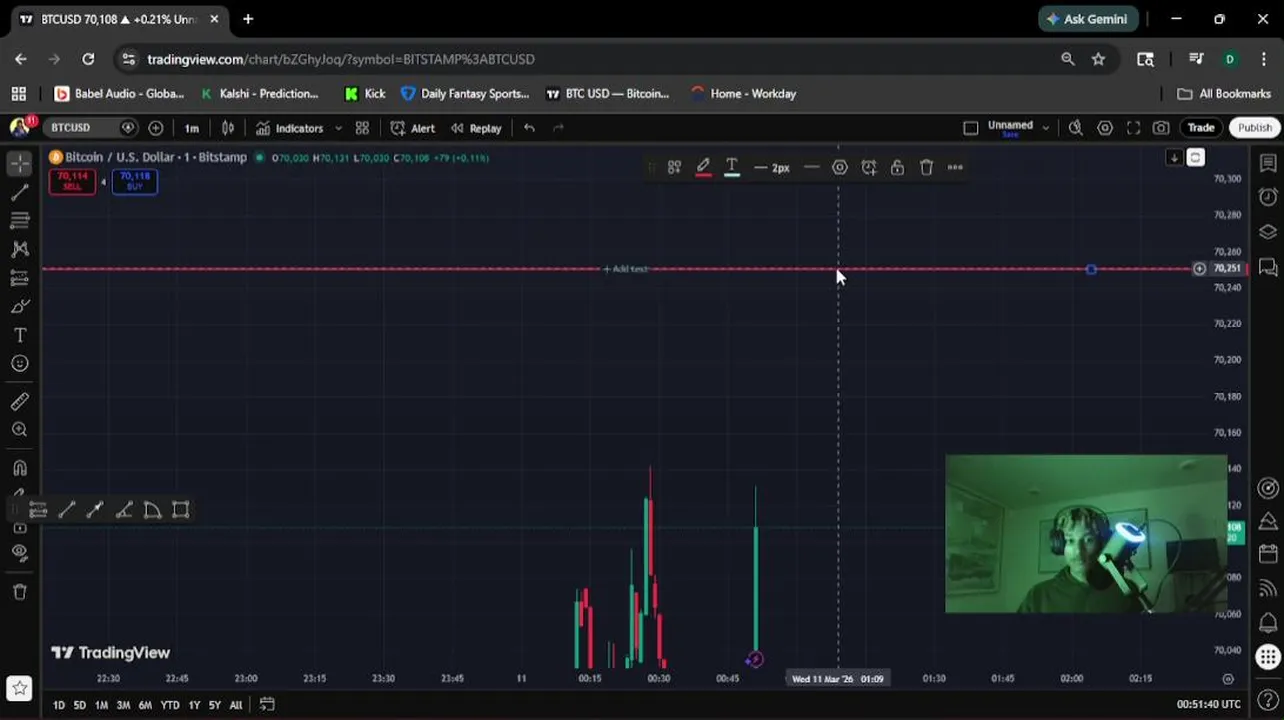Expand the manage layouts chevron
Screen dimensions: 1284x720
pos(1046,128)
